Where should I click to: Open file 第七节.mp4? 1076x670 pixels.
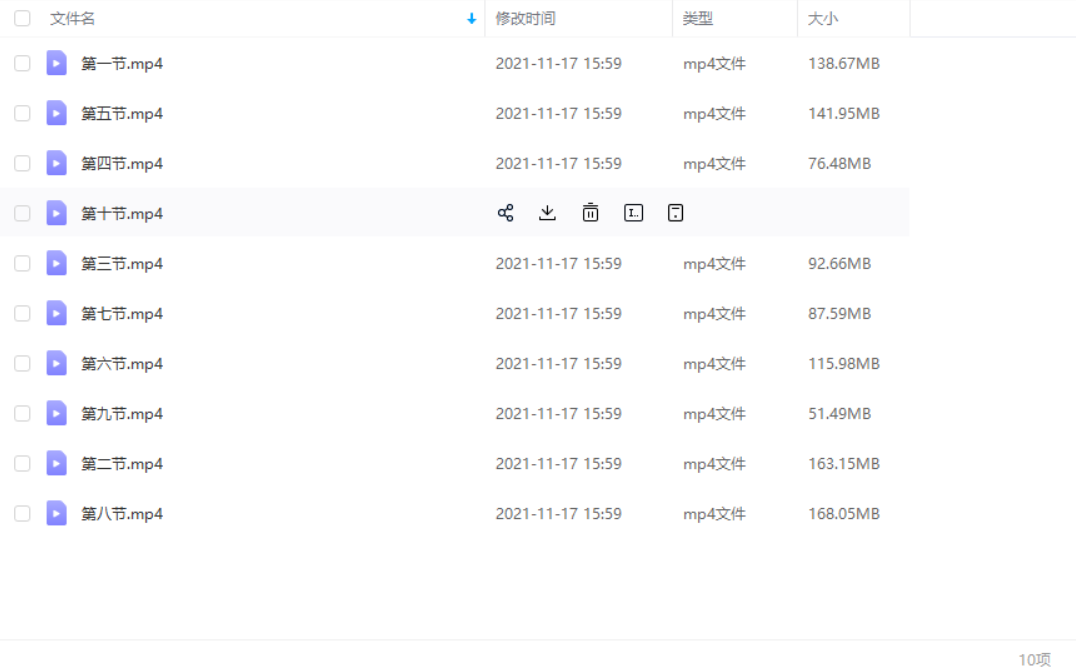pyautogui.click(x=122, y=314)
